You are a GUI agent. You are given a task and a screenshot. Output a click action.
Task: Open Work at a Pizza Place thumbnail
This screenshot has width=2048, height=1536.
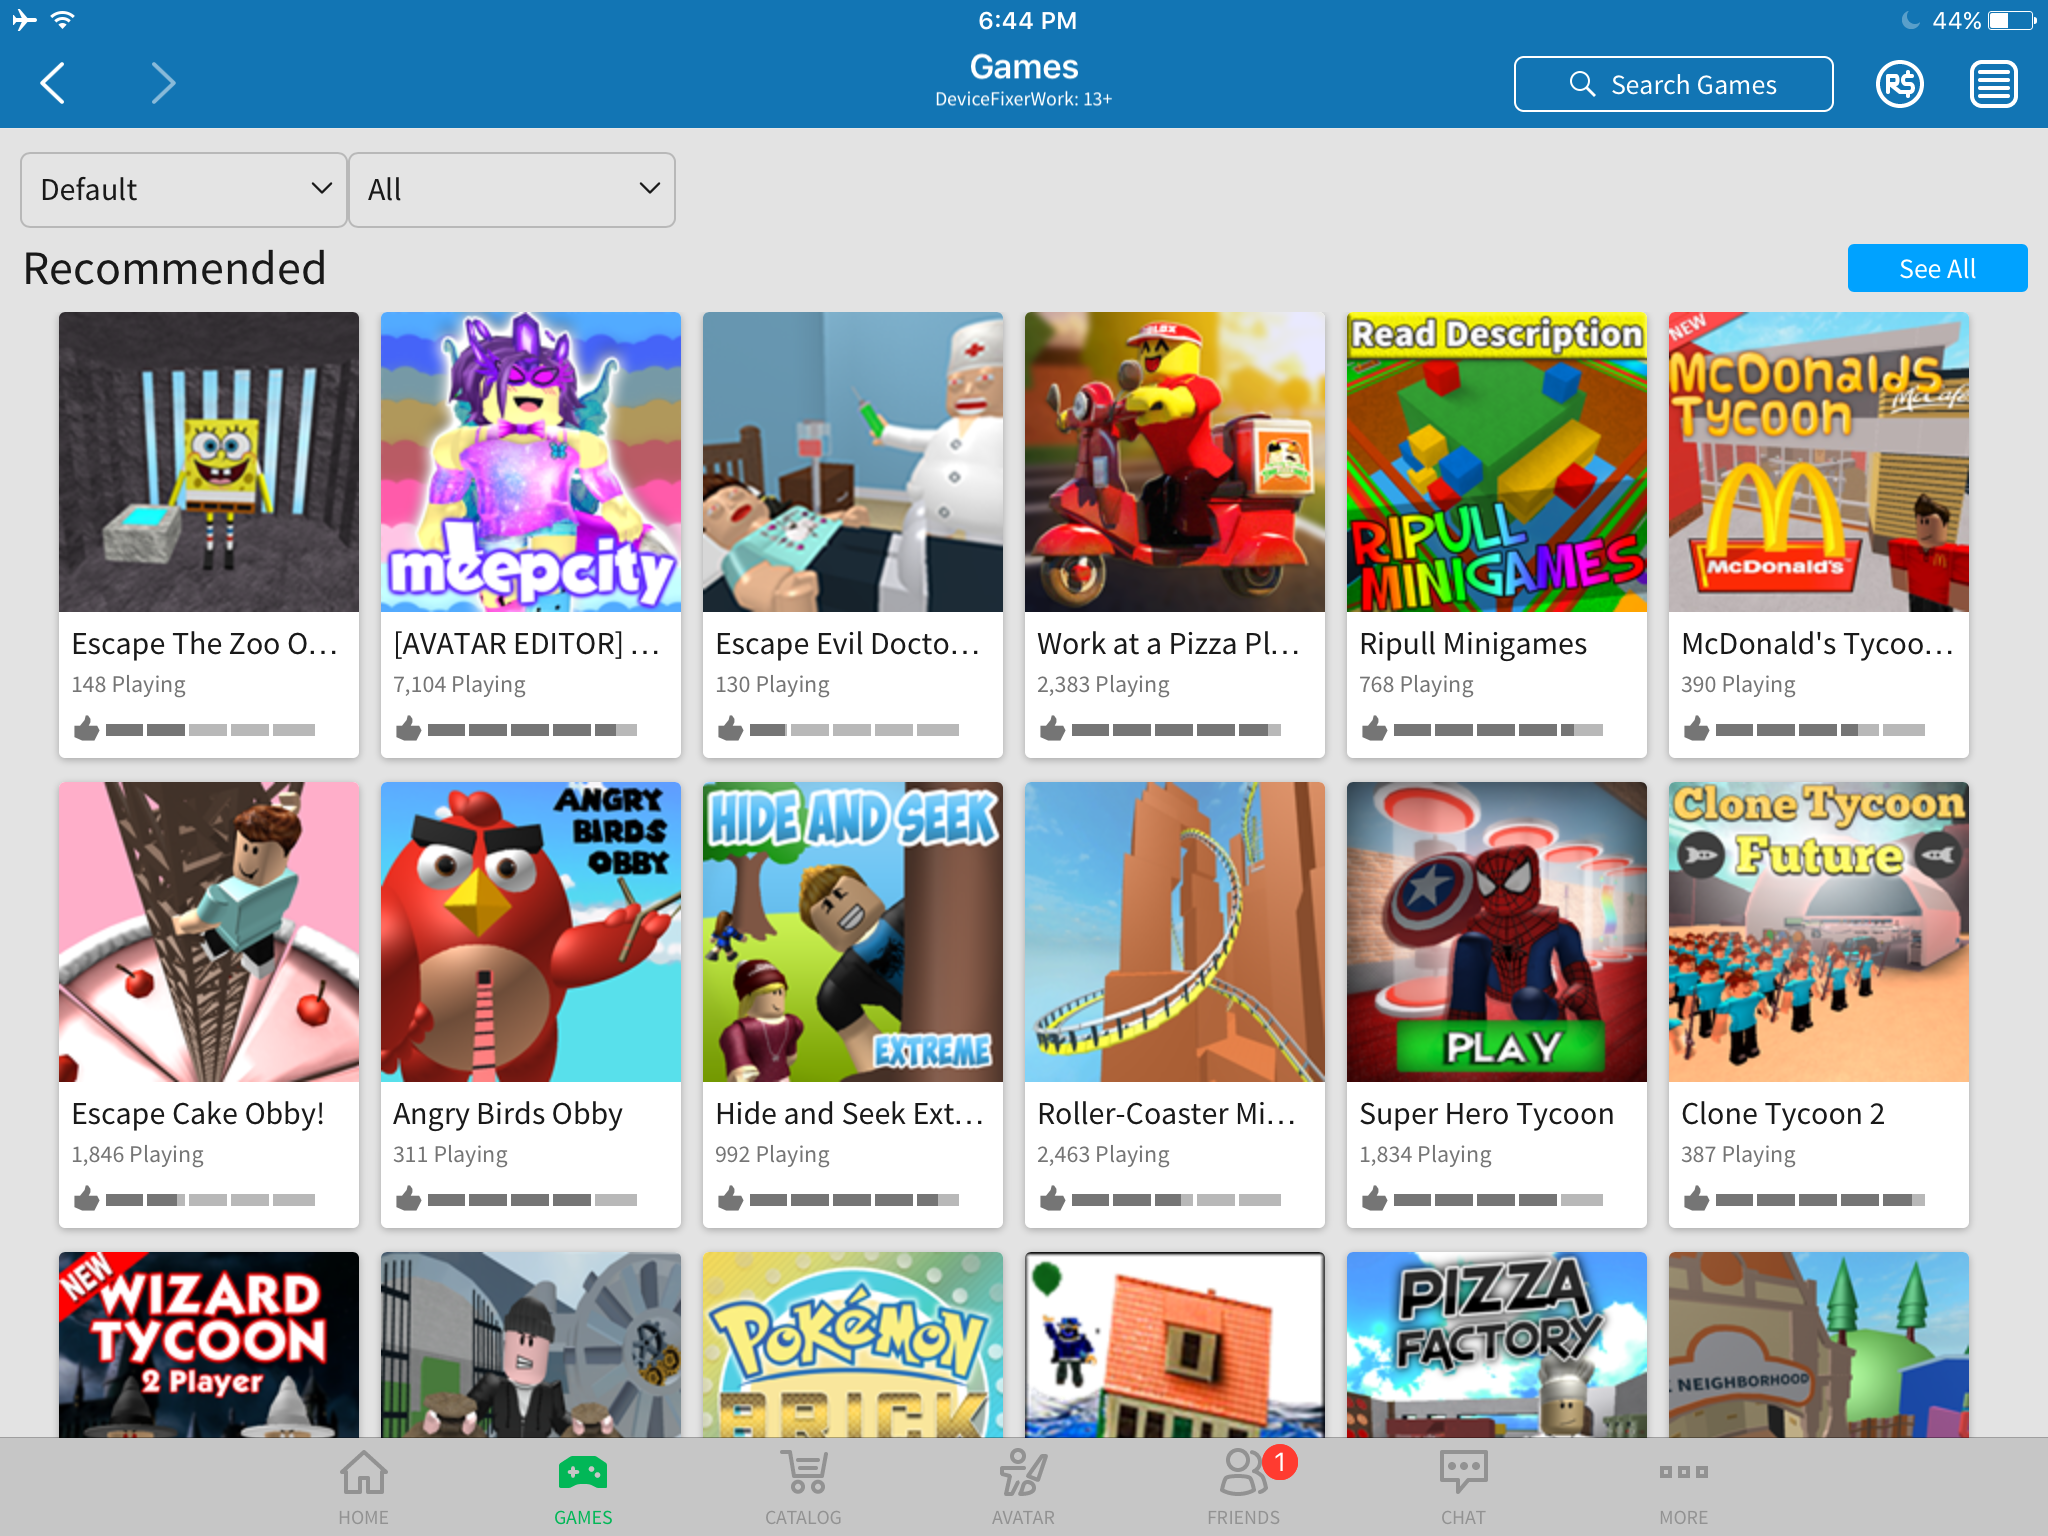[1175, 462]
